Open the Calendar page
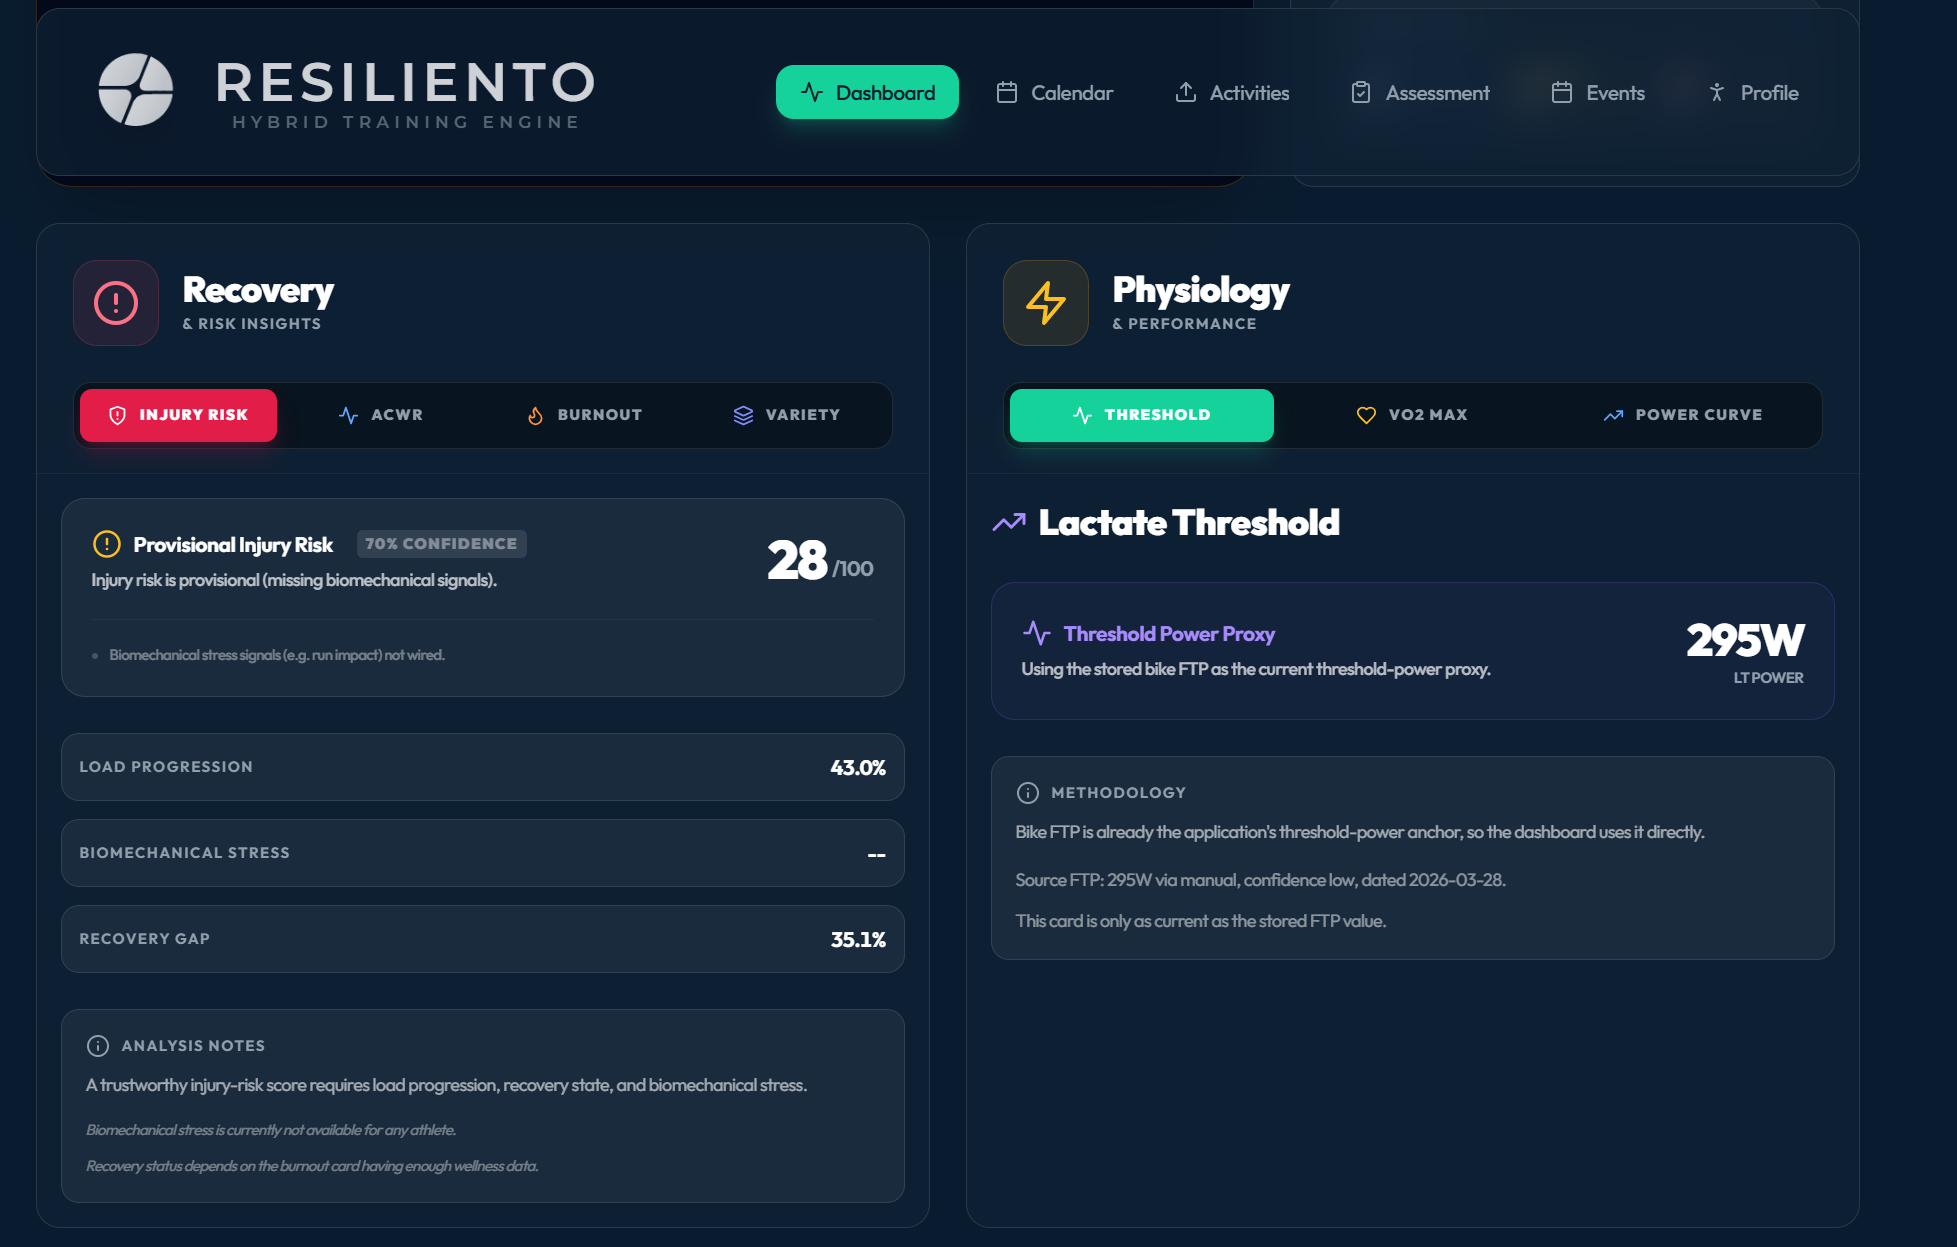 tap(1055, 93)
